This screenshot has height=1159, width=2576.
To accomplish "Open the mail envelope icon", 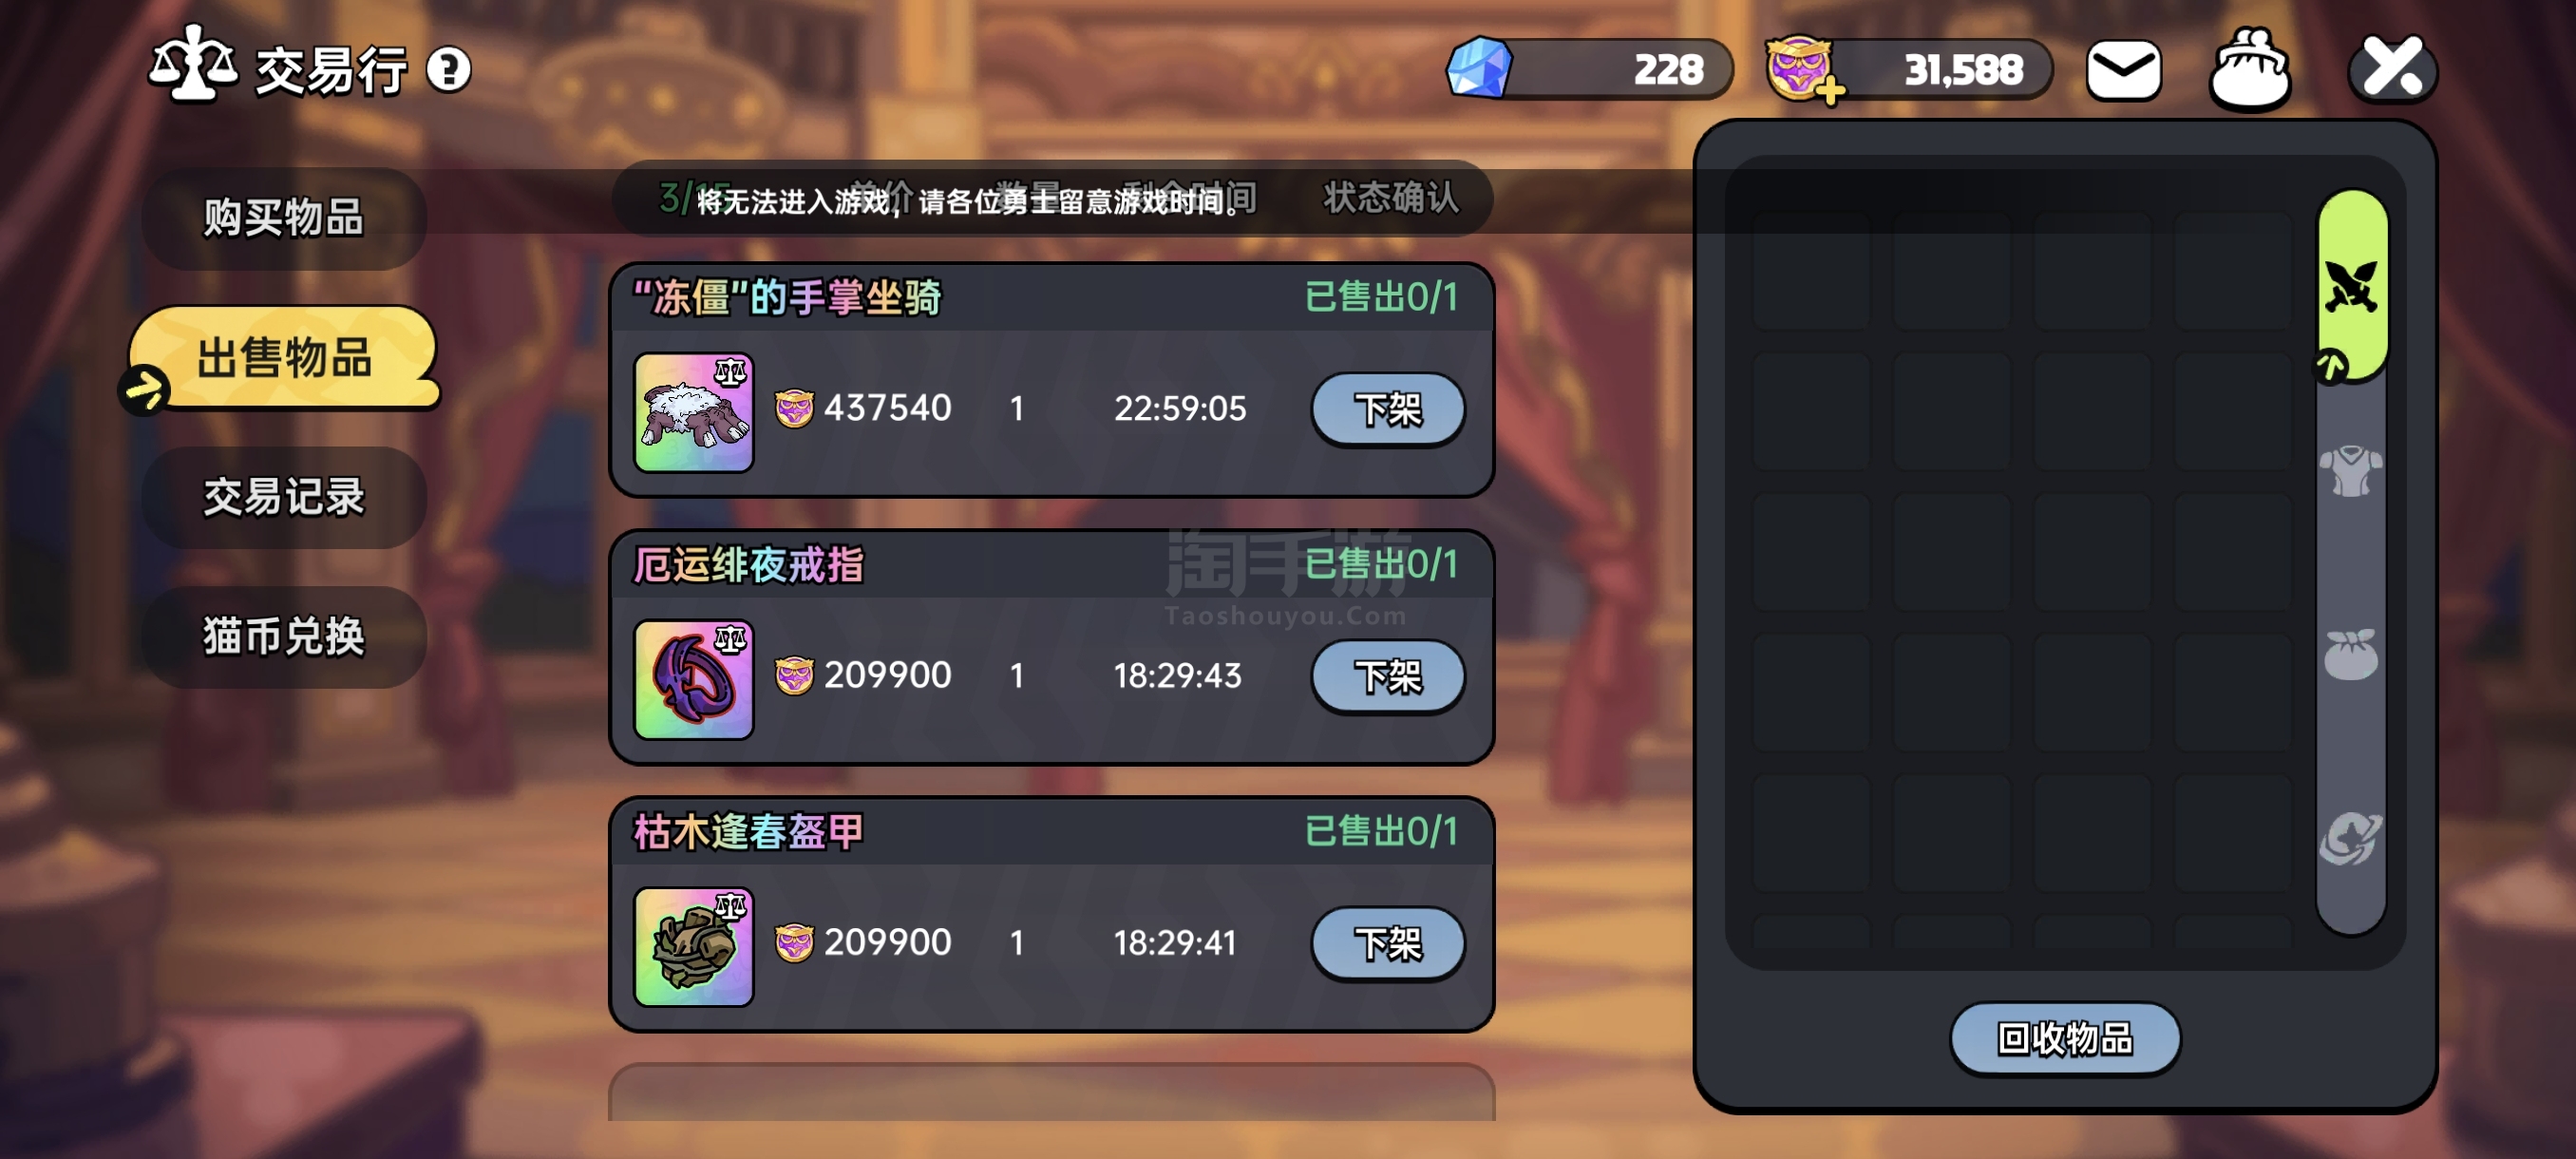I will click(x=2123, y=69).
